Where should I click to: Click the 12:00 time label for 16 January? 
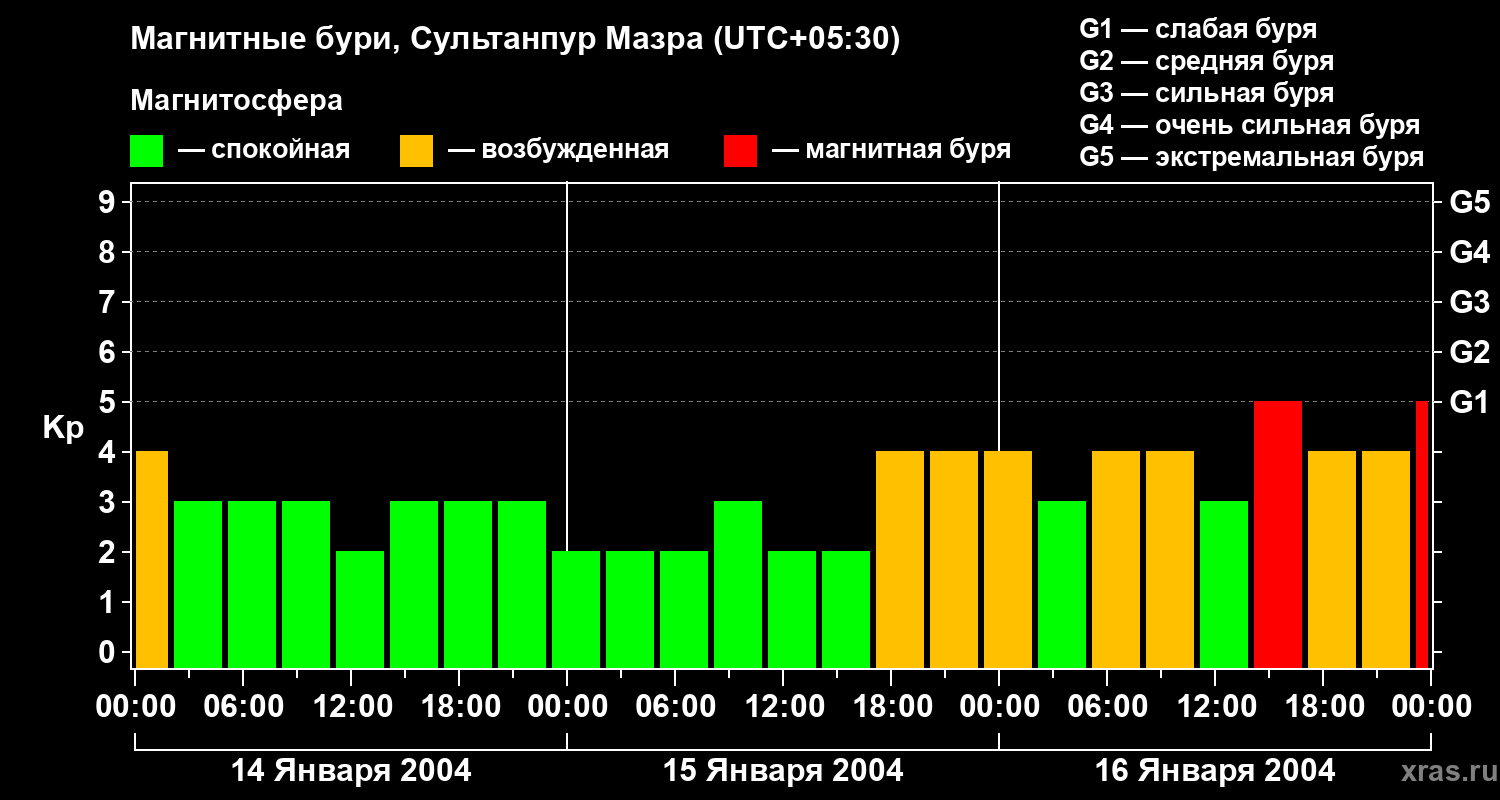click(1217, 706)
